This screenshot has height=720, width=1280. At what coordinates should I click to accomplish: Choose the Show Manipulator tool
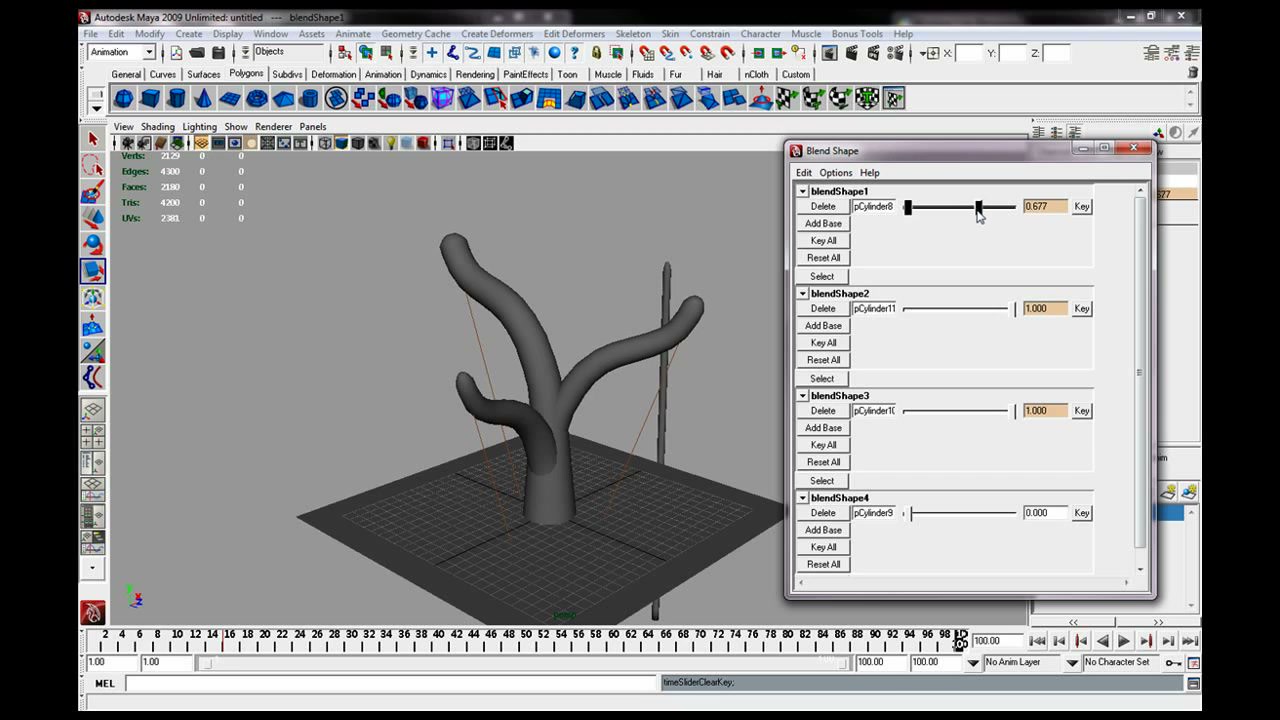point(93,351)
